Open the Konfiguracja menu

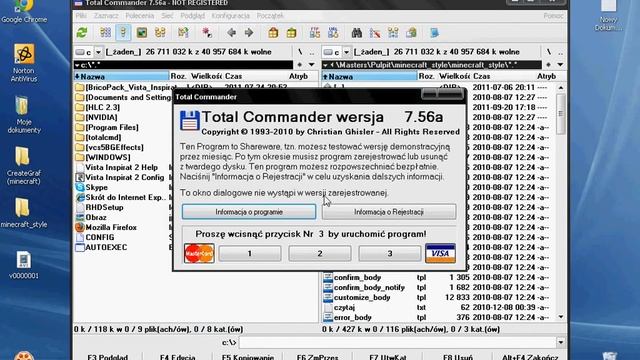[231, 16]
